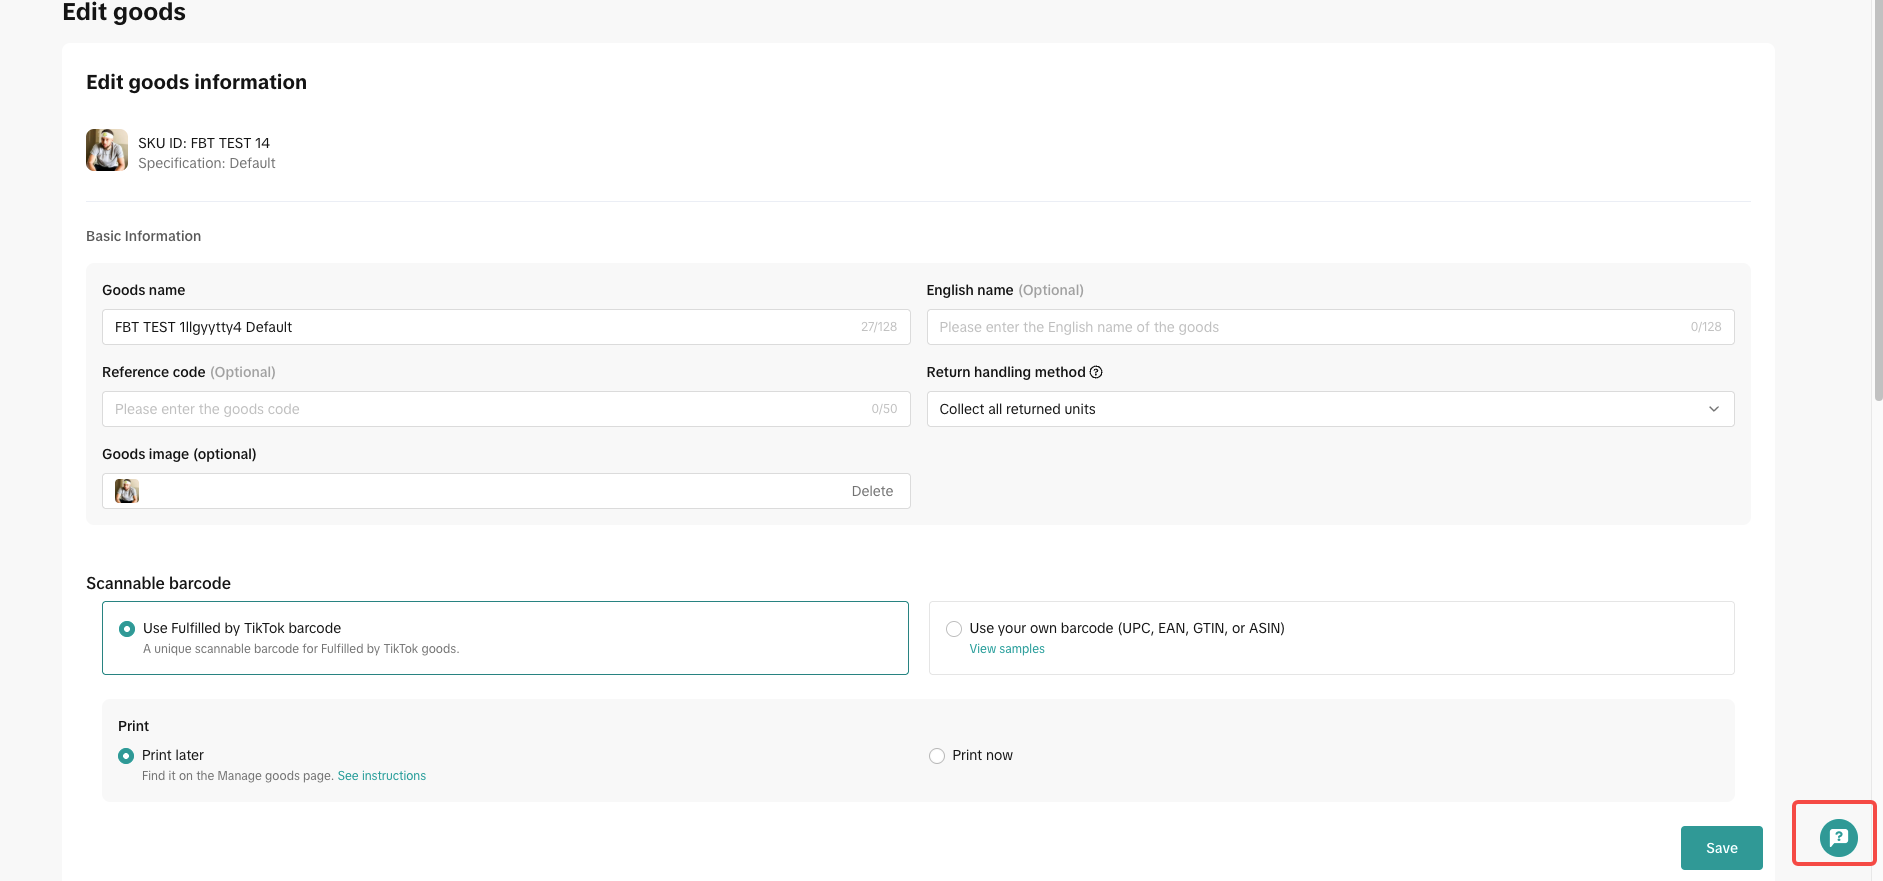Select Use your own barcode option
1883x881 pixels.
coord(954,629)
